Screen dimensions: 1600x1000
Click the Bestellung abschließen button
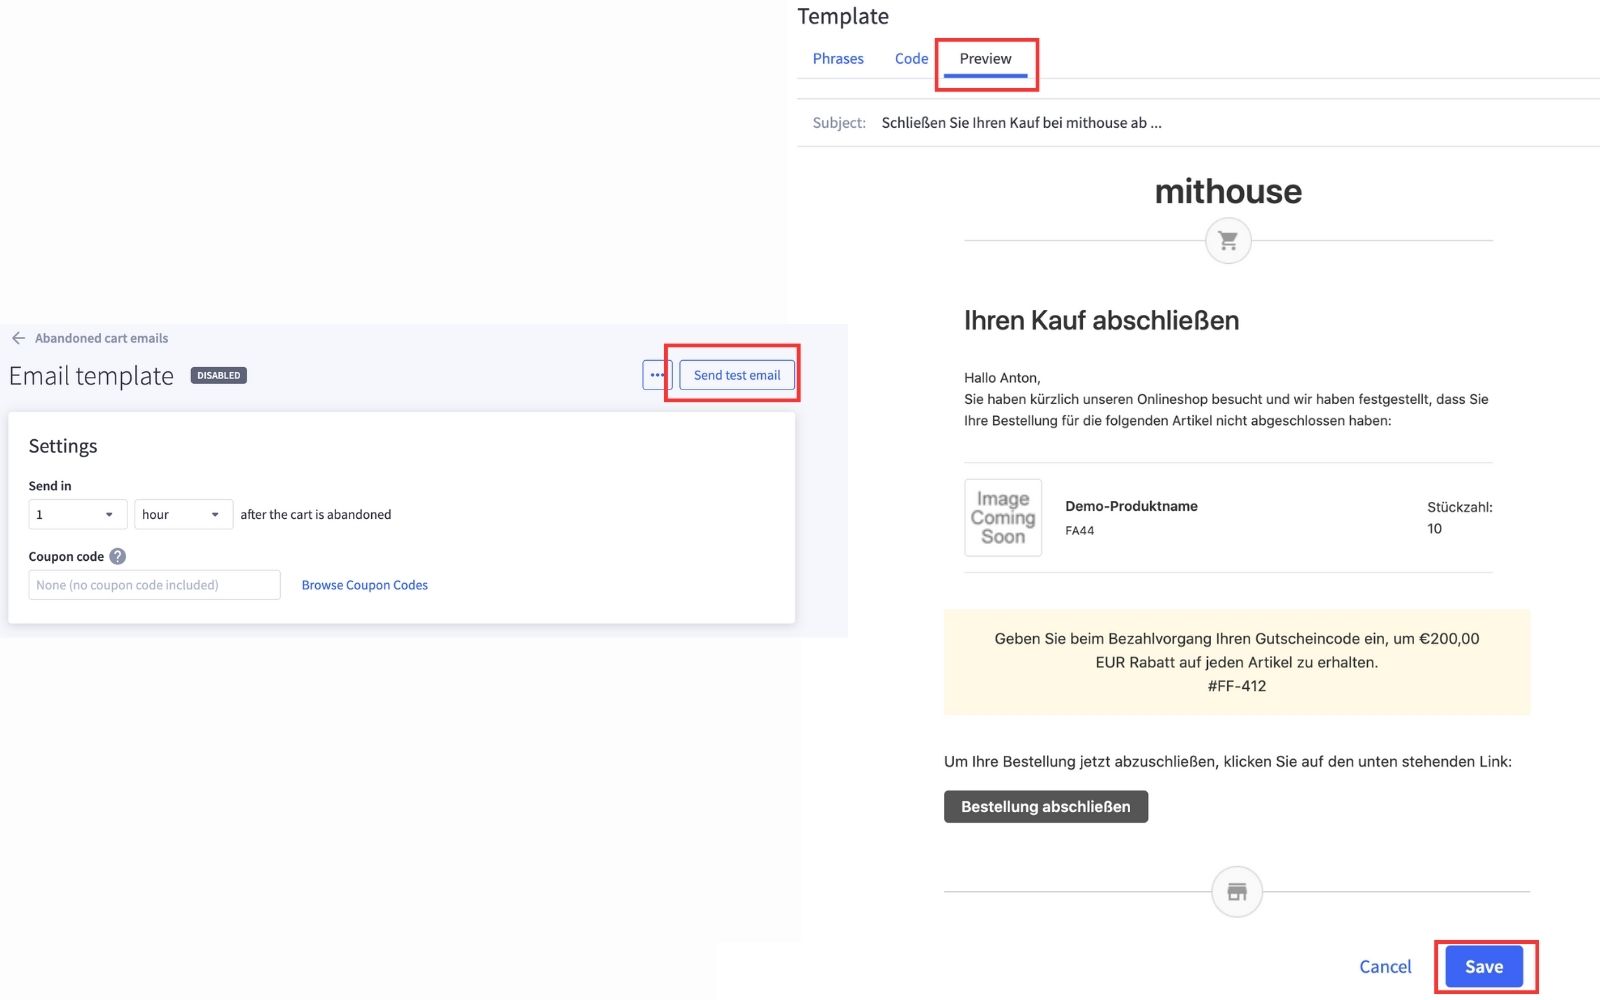pyautogui.click(x=1046, y=807)
